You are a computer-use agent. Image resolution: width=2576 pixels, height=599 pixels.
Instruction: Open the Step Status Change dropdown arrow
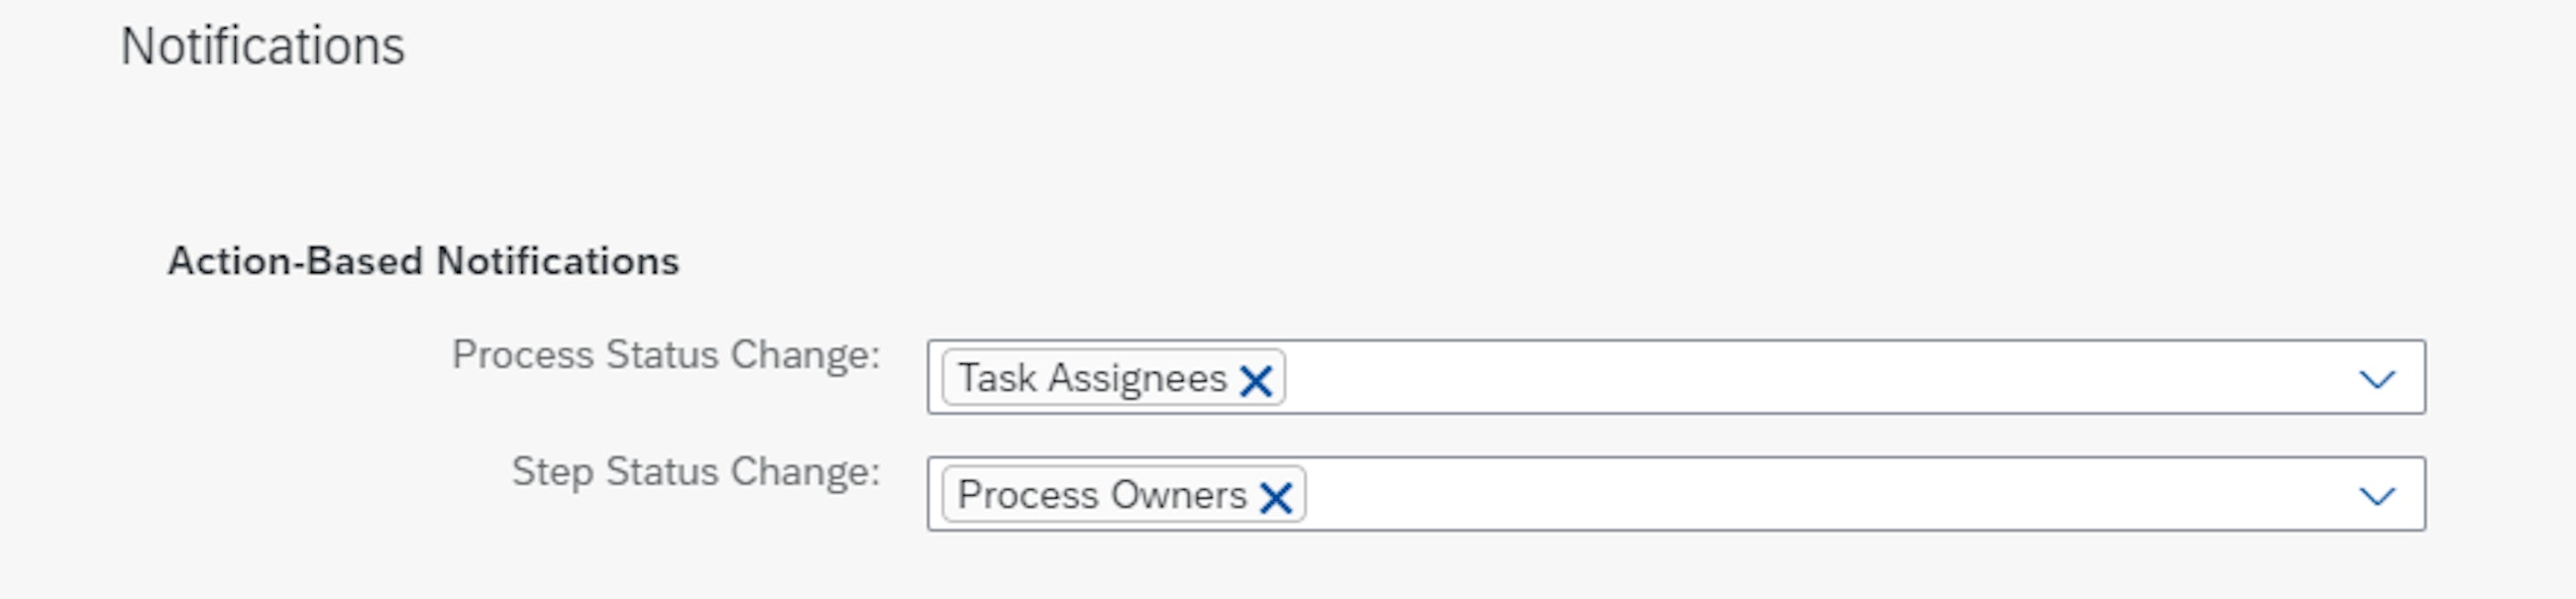pyautogui.click(x=2376, y=496)
